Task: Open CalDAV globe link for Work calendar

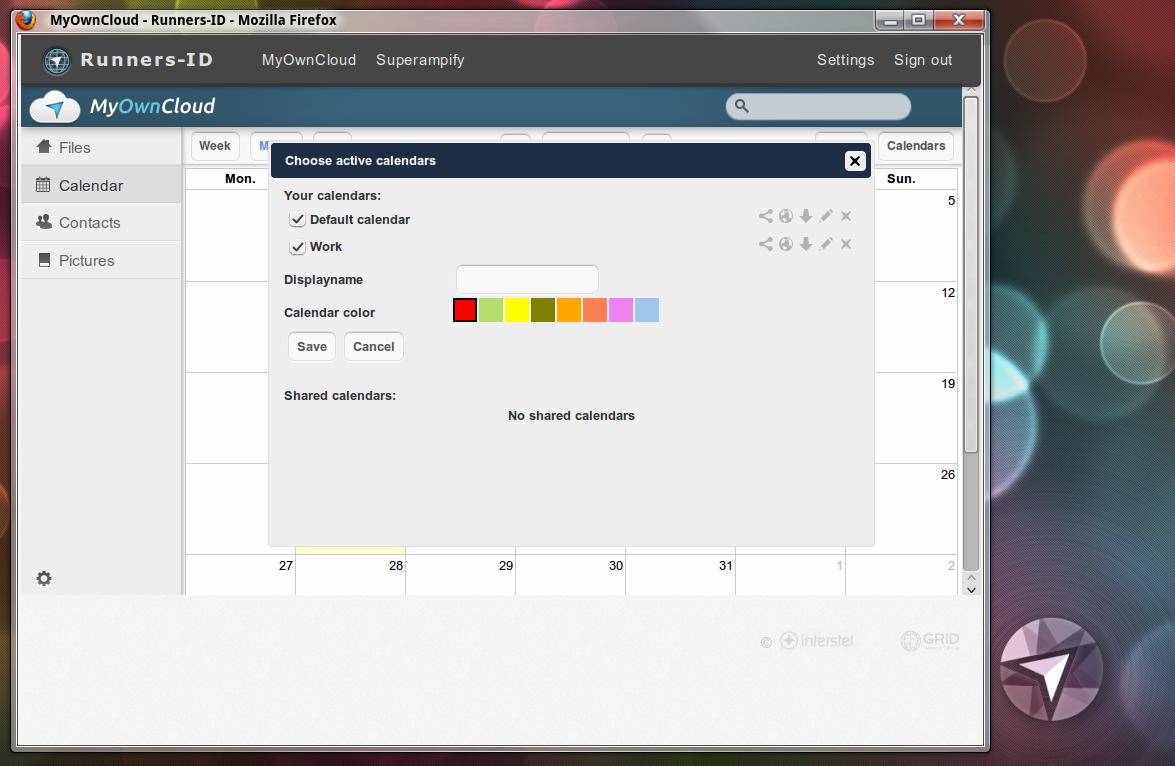Action: 785,244
